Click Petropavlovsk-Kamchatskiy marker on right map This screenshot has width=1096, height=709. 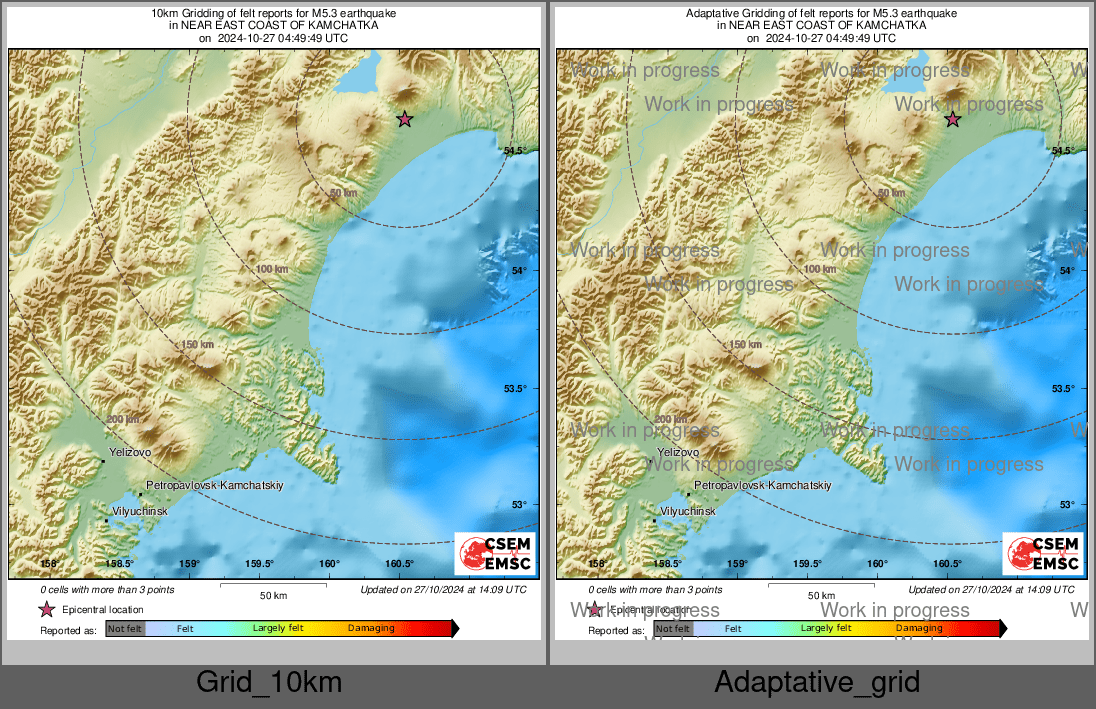pyautogui.click(x=689, y=493)
